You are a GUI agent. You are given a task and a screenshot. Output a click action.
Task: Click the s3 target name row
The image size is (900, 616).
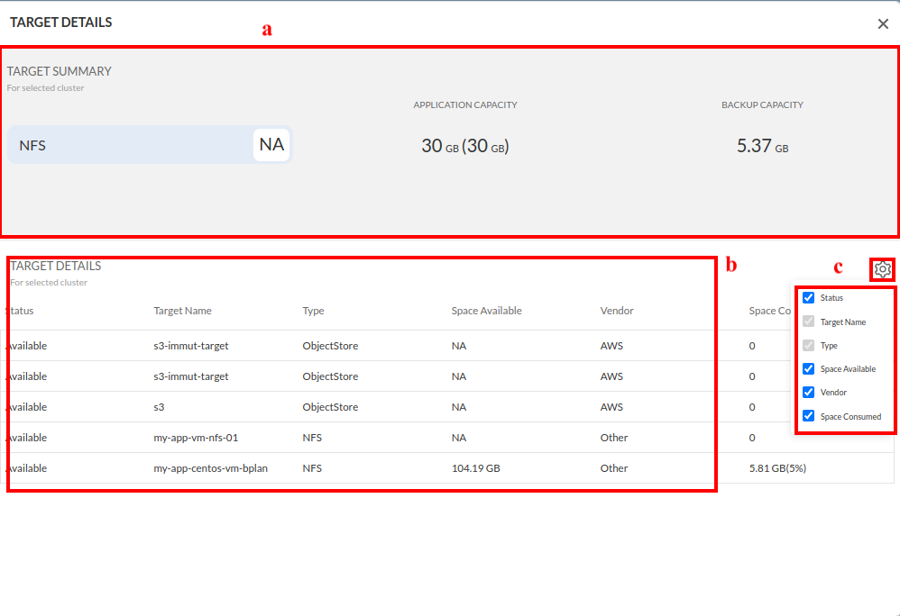[160, 407]
